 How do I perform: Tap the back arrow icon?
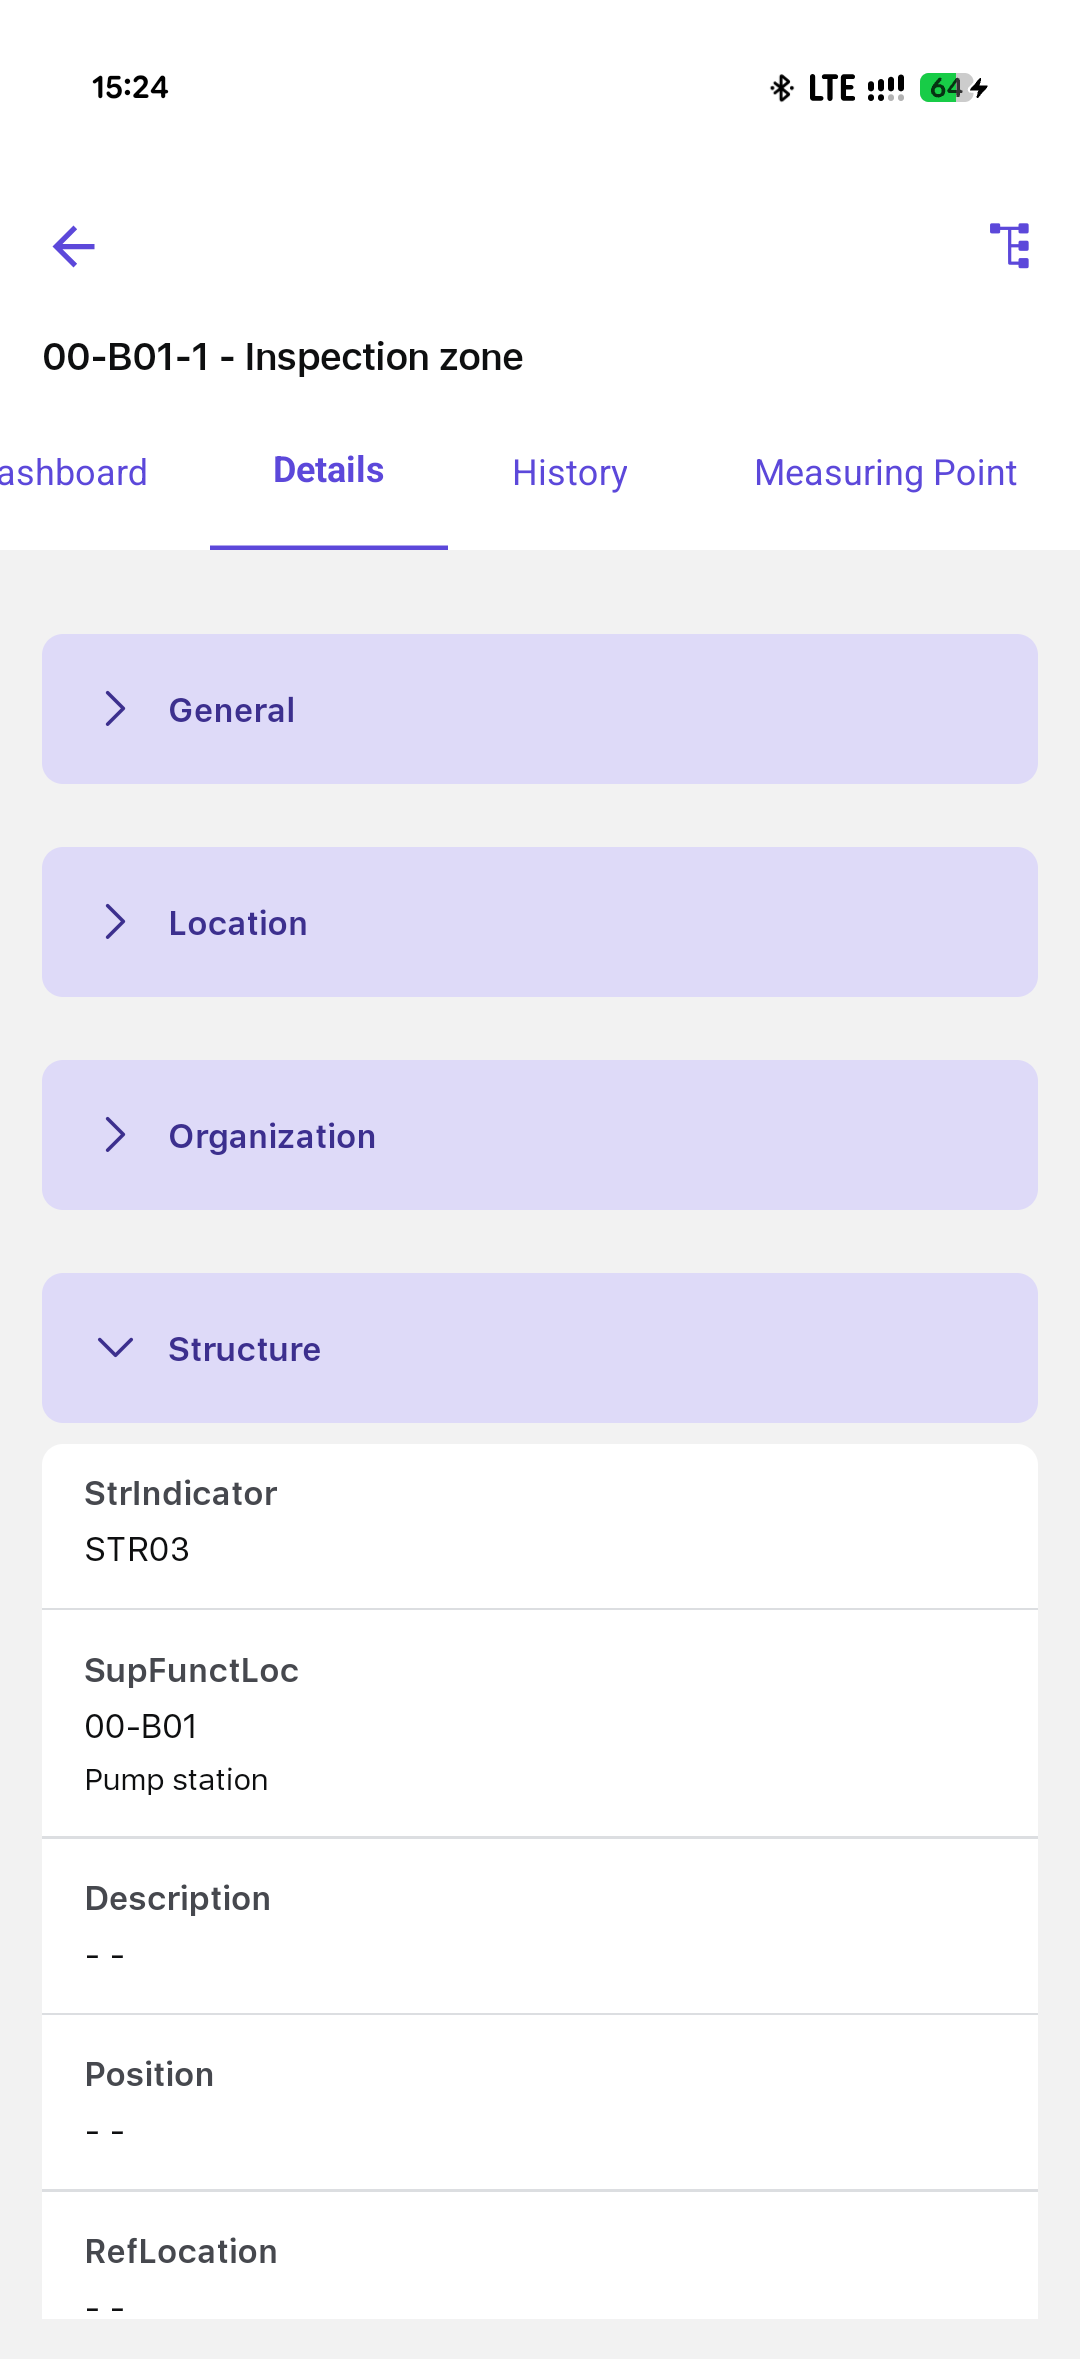(74, 247)
